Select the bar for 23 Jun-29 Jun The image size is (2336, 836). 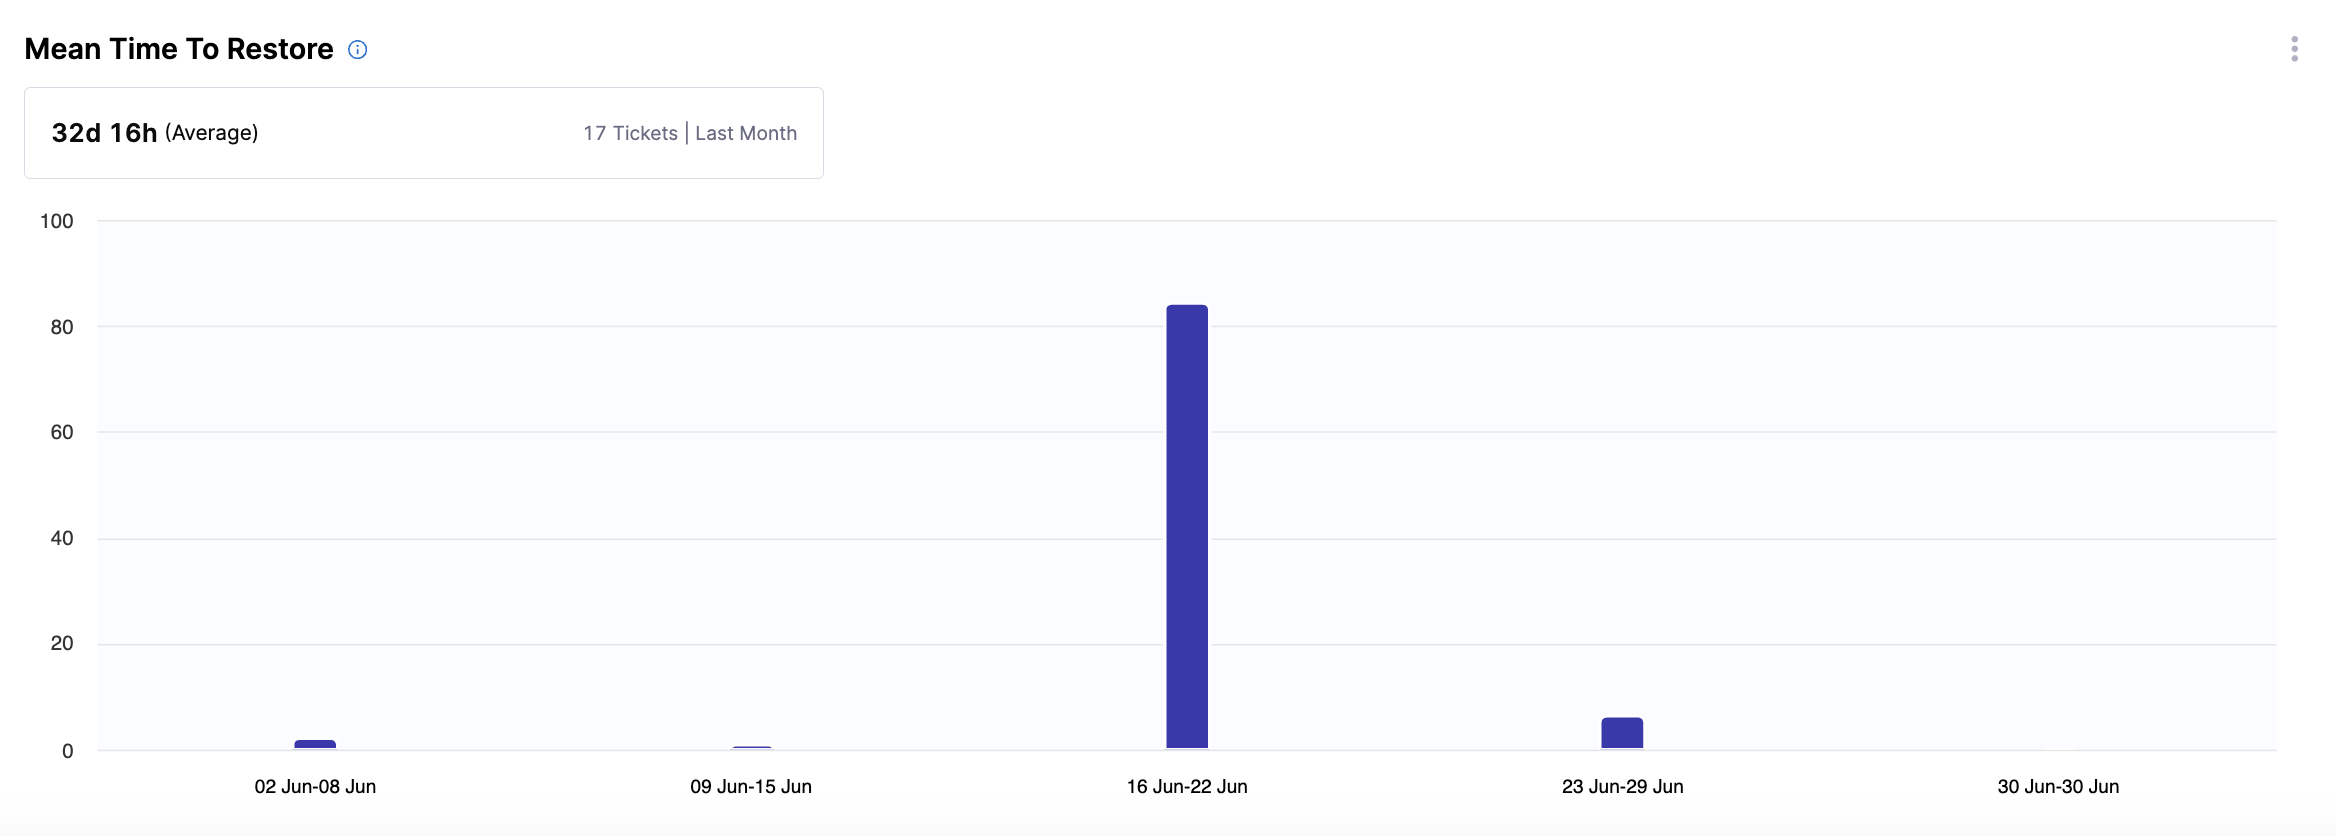point(1622,733)
